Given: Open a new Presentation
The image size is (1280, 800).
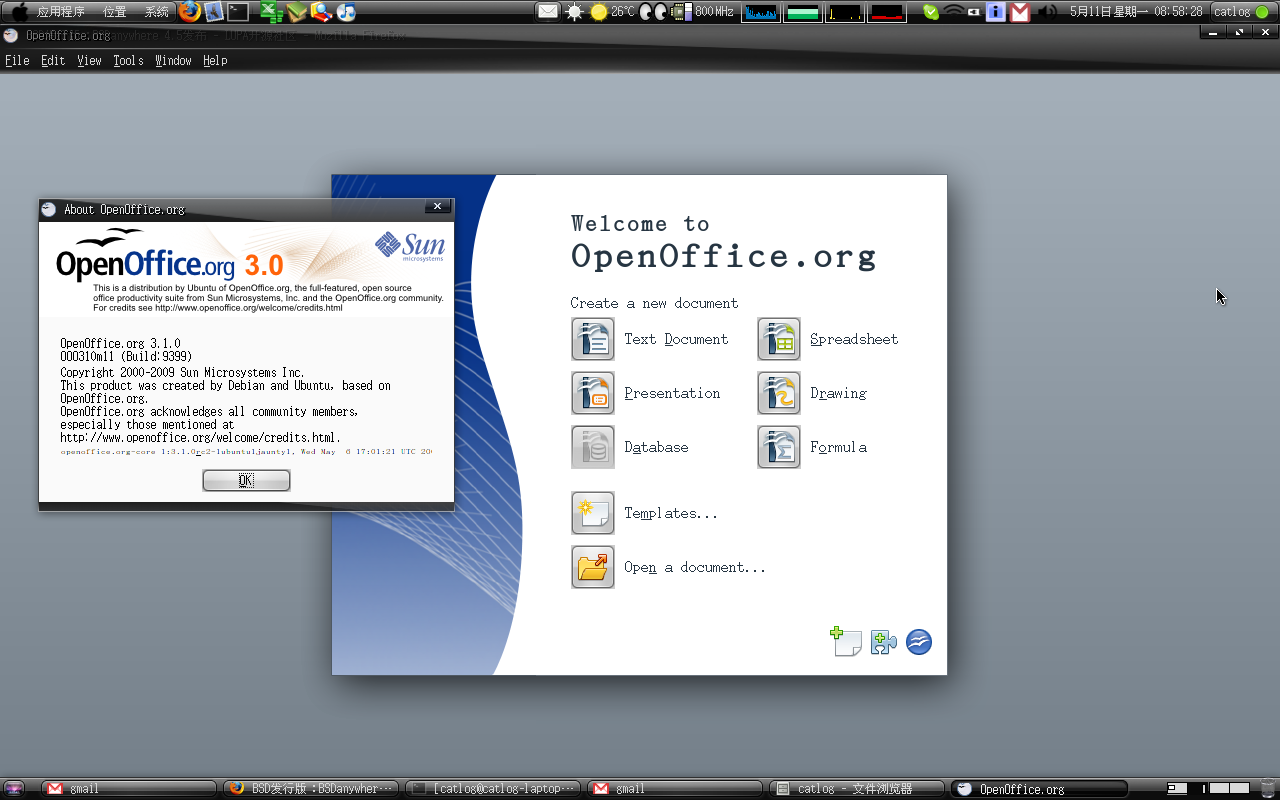Looking at the screenshot, I should [593, 393].
